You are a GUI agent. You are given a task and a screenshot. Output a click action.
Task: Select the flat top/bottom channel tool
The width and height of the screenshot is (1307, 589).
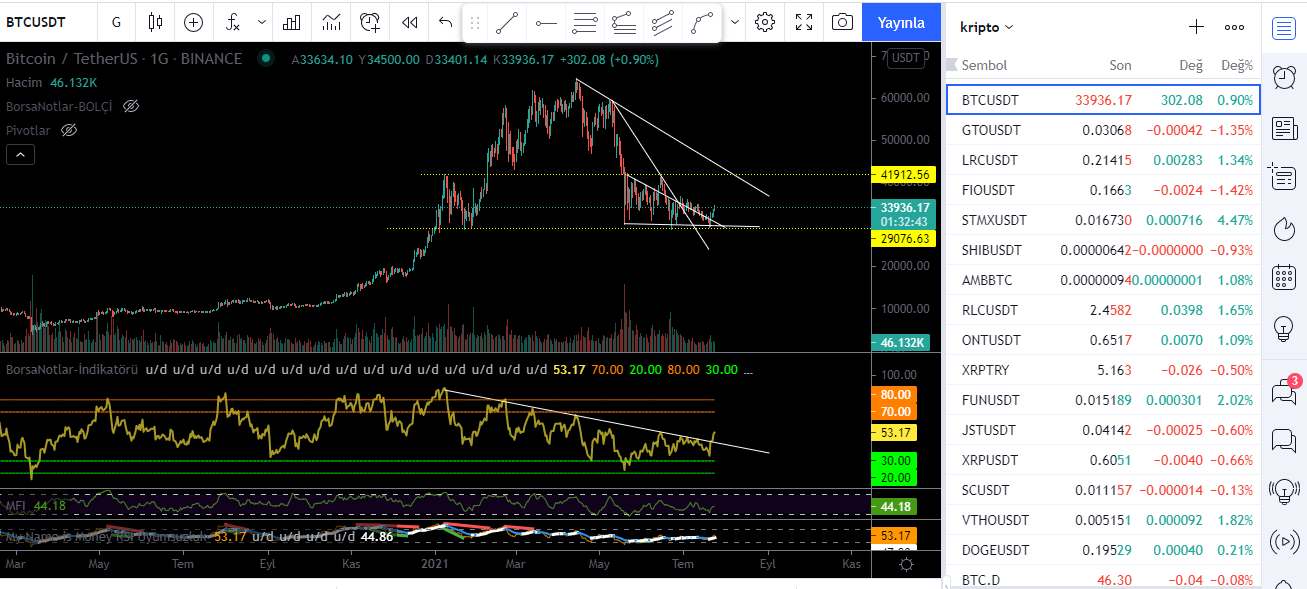click(623, 21)
